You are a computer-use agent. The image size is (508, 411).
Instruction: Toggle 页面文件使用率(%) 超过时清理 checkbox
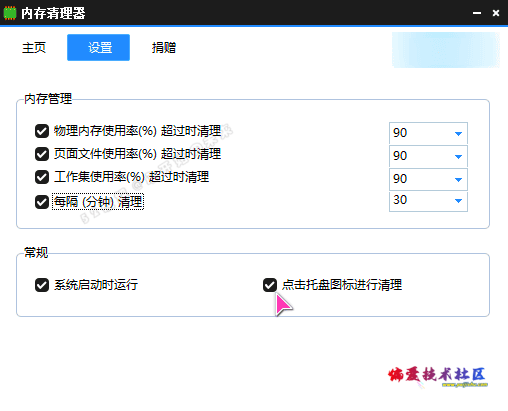coord(42,154)
